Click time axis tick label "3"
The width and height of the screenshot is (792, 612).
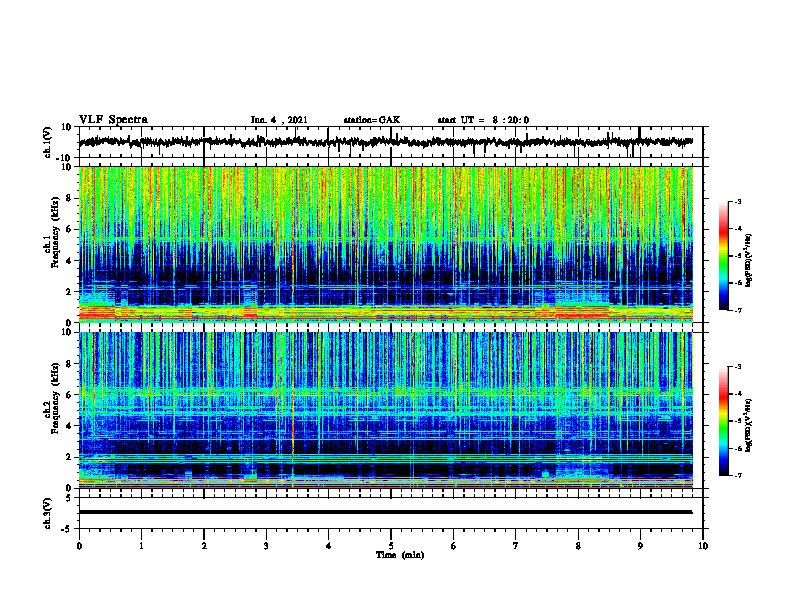click(x=266, y=546)
